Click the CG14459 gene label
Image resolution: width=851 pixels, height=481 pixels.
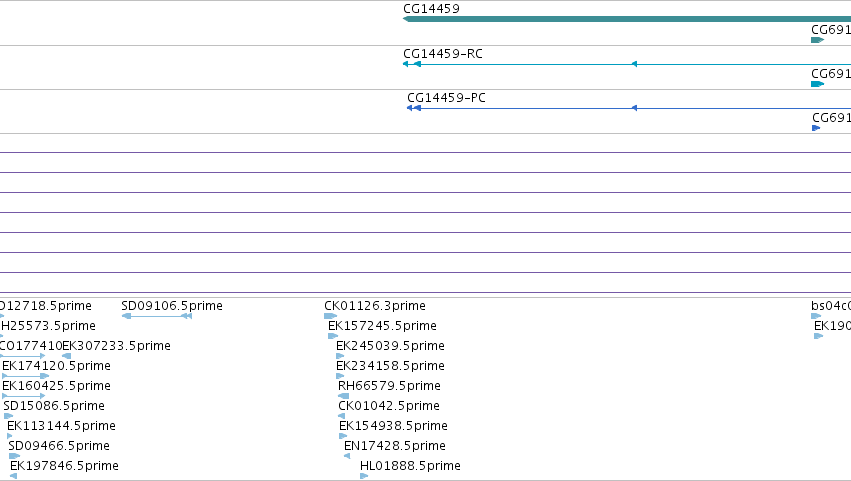click(x=431, y=9)
